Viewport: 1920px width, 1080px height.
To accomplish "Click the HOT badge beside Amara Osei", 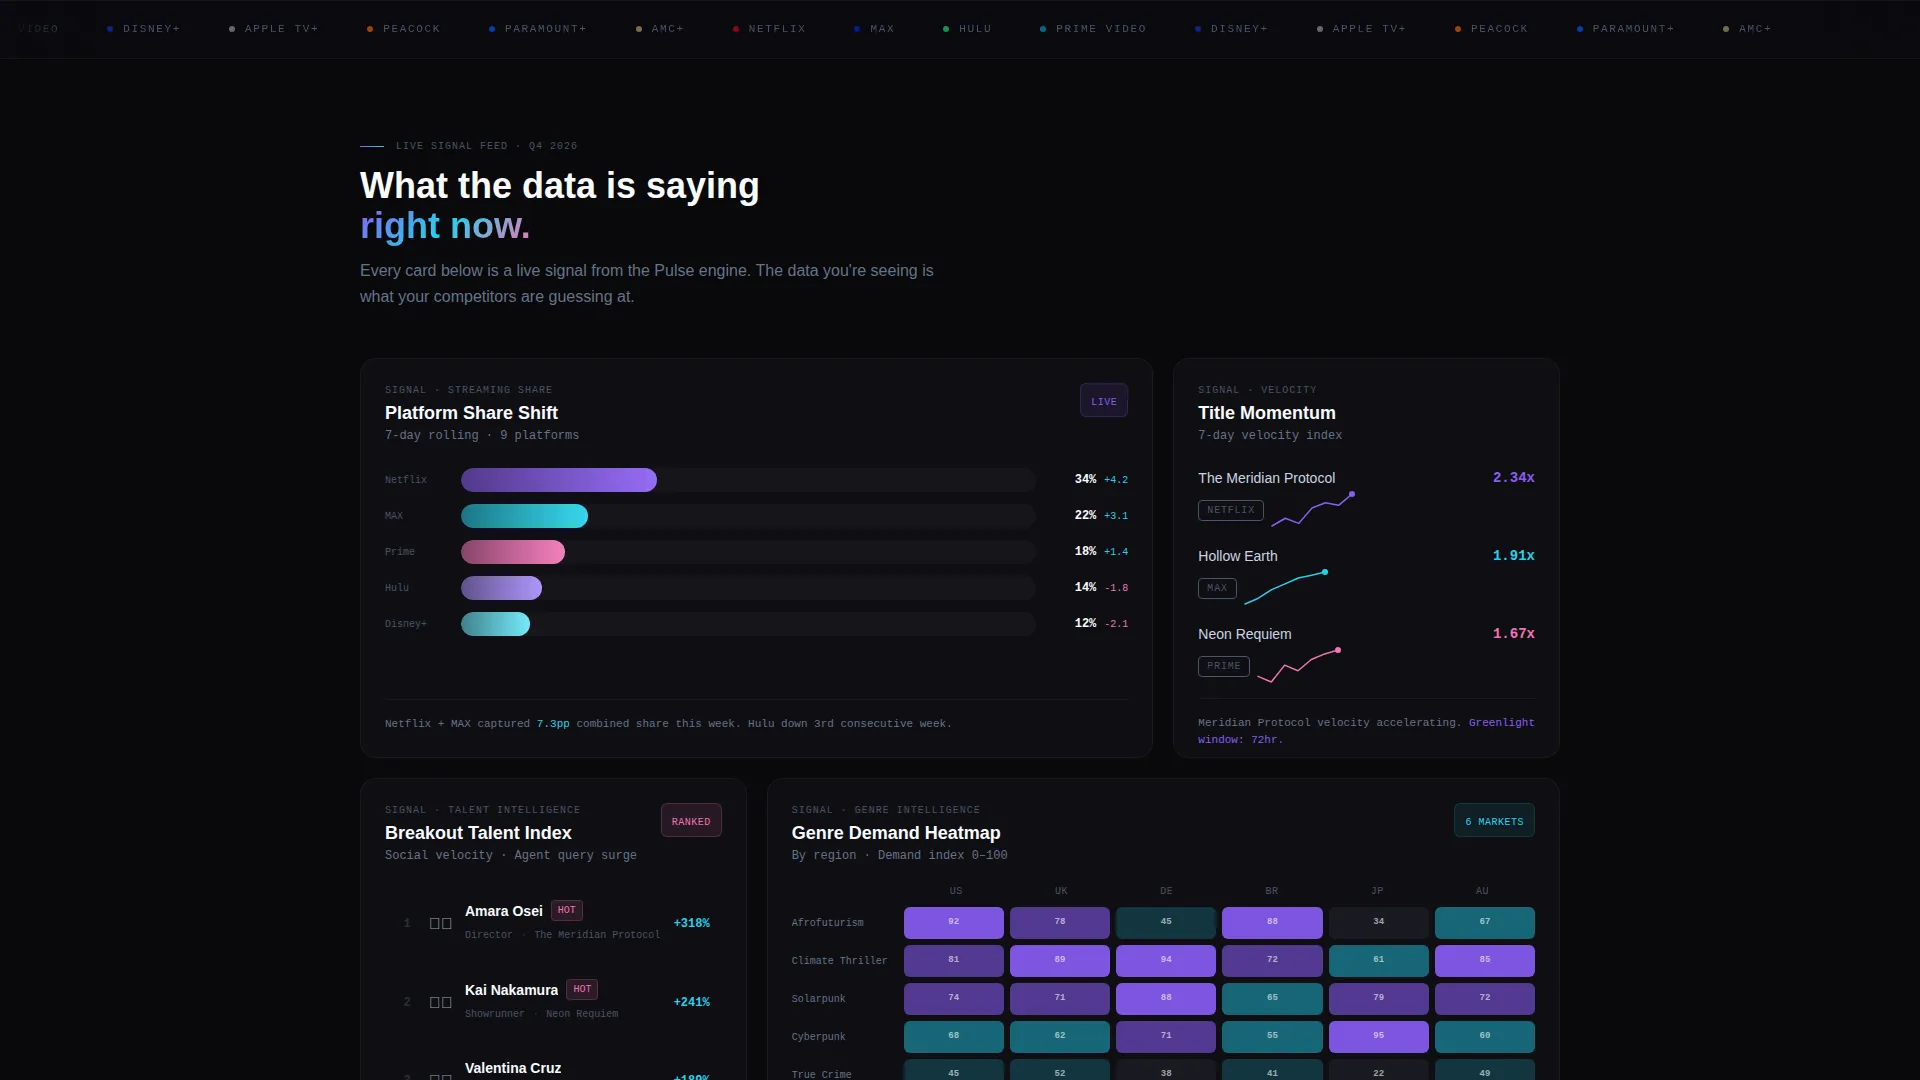I will click(x=567, y=911).
